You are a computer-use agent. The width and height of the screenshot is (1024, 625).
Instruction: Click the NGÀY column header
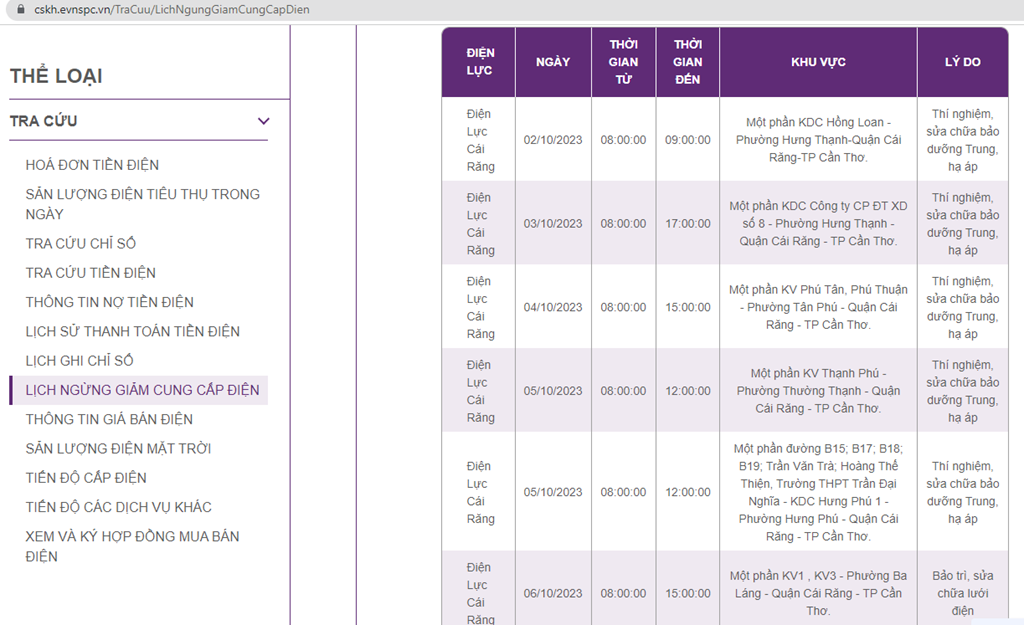coord(553,62)
